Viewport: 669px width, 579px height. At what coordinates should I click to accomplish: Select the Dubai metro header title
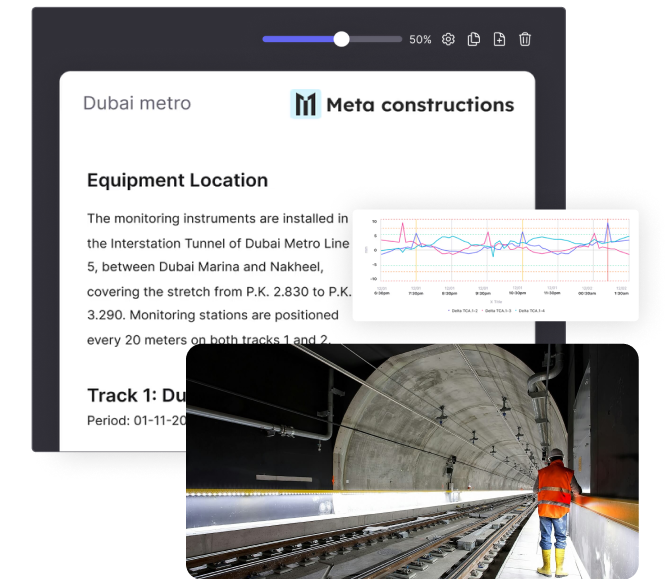(x=136, y=103)
